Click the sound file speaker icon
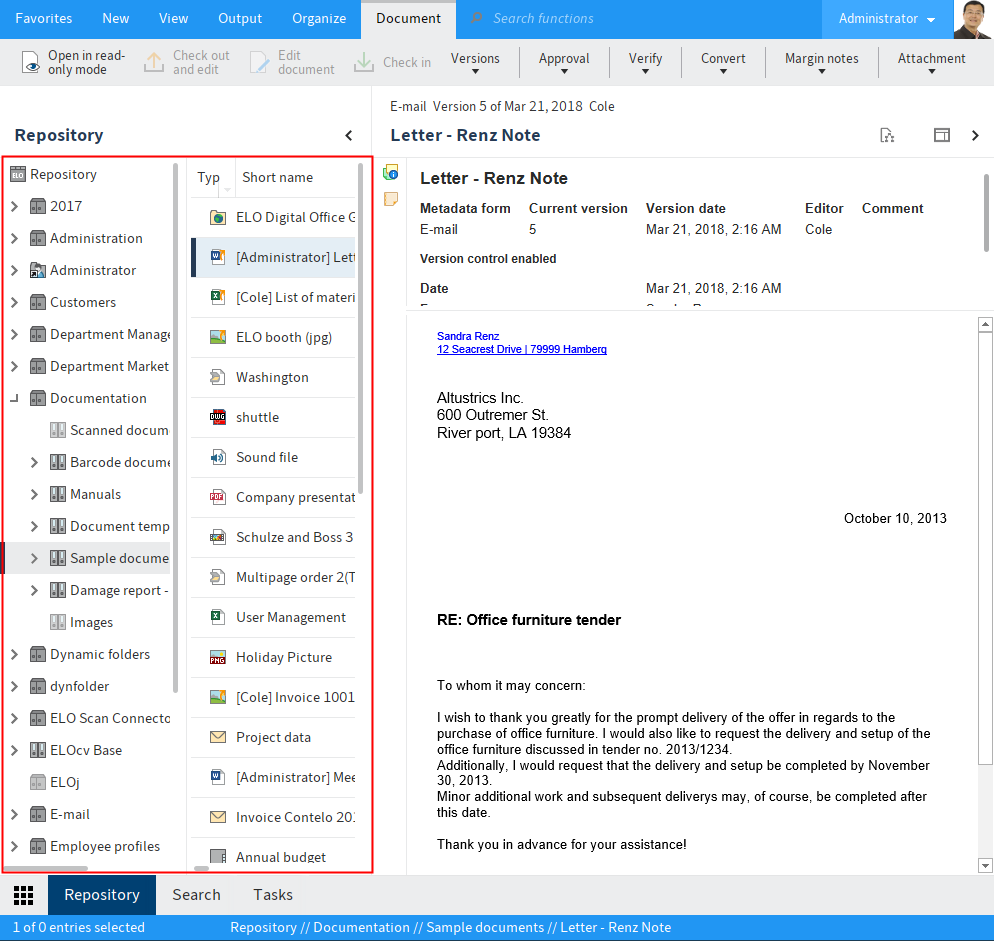Viewport: 994px width, 941px height. point(217,457)
